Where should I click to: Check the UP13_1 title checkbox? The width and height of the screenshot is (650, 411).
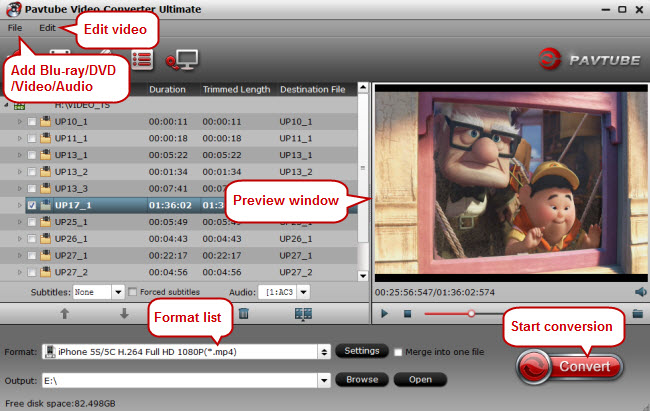click(x=32, y=155)
